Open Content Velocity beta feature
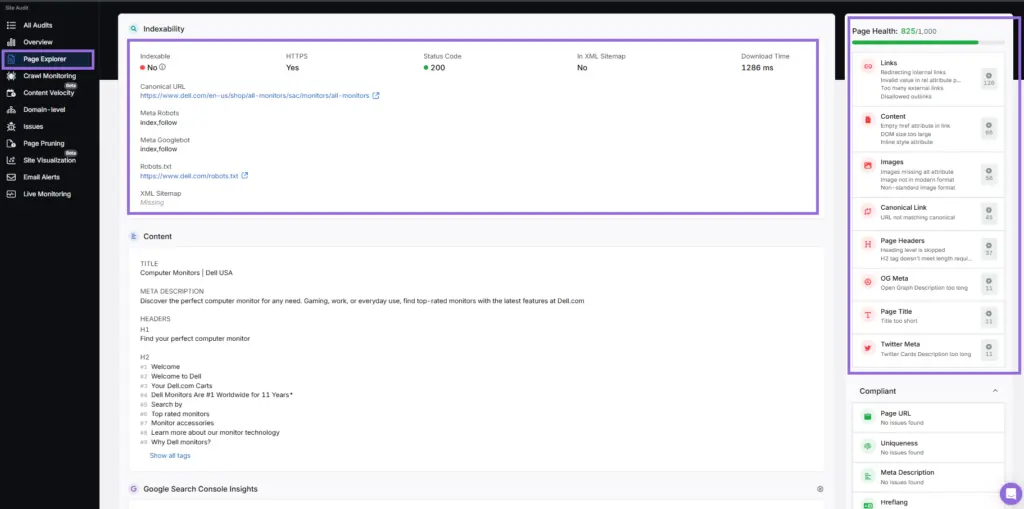This screenshot has height=509, width=1024. 48,93
